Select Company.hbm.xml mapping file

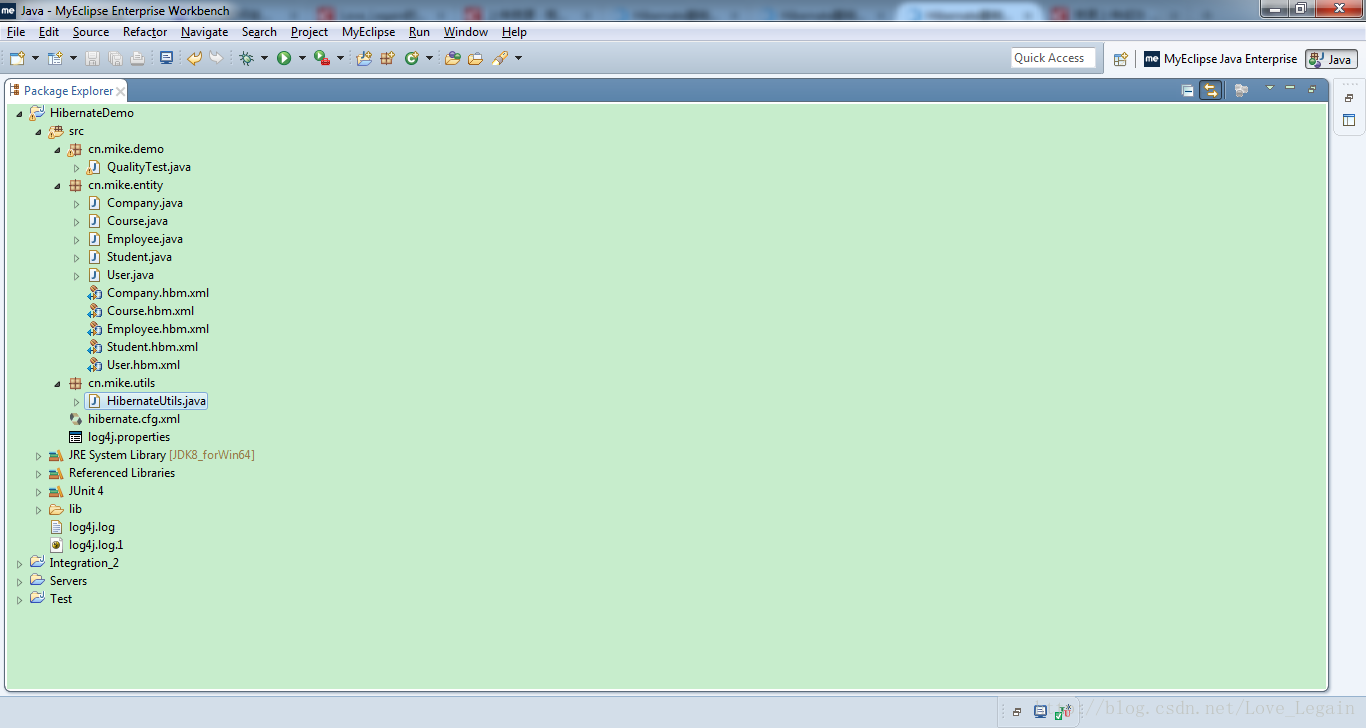158,293
